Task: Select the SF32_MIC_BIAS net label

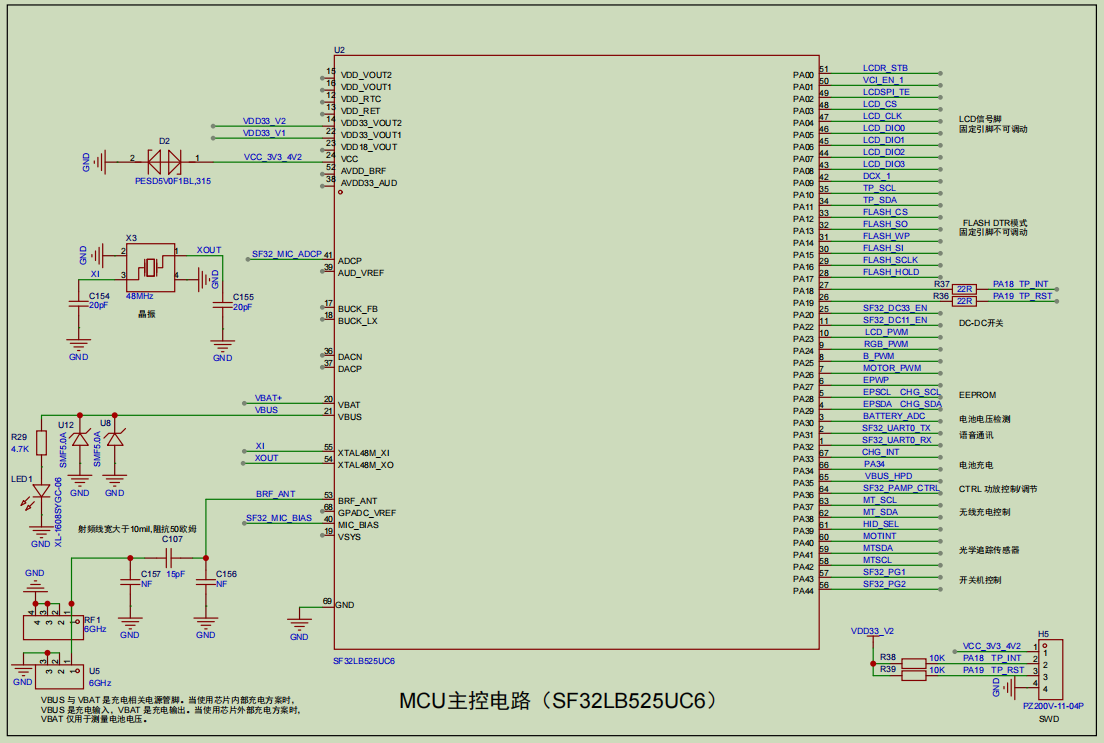Action: click(278, 518)
